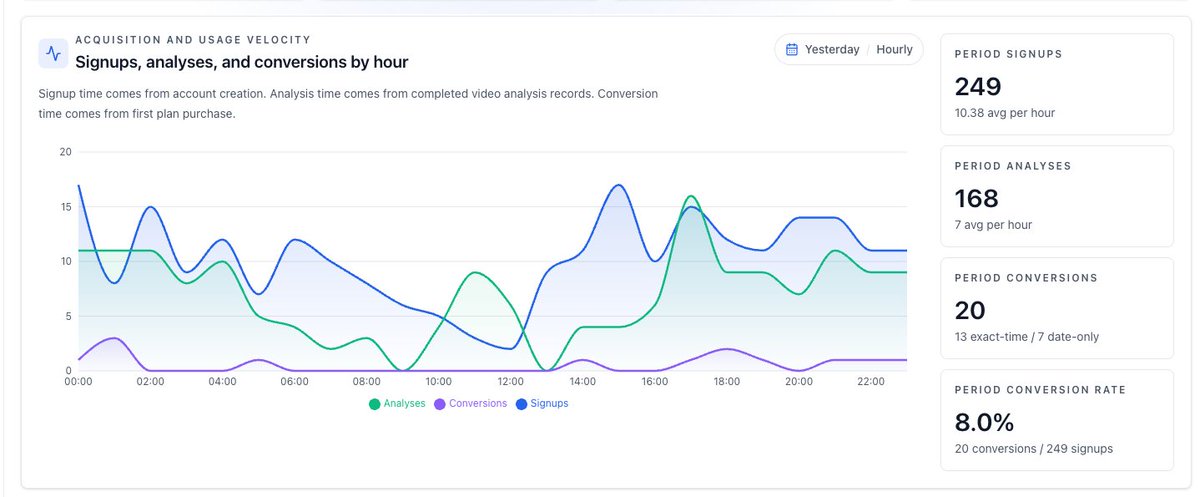Toggle the Conversions legend series
The image size is (1200, 497).
point(470,404)
